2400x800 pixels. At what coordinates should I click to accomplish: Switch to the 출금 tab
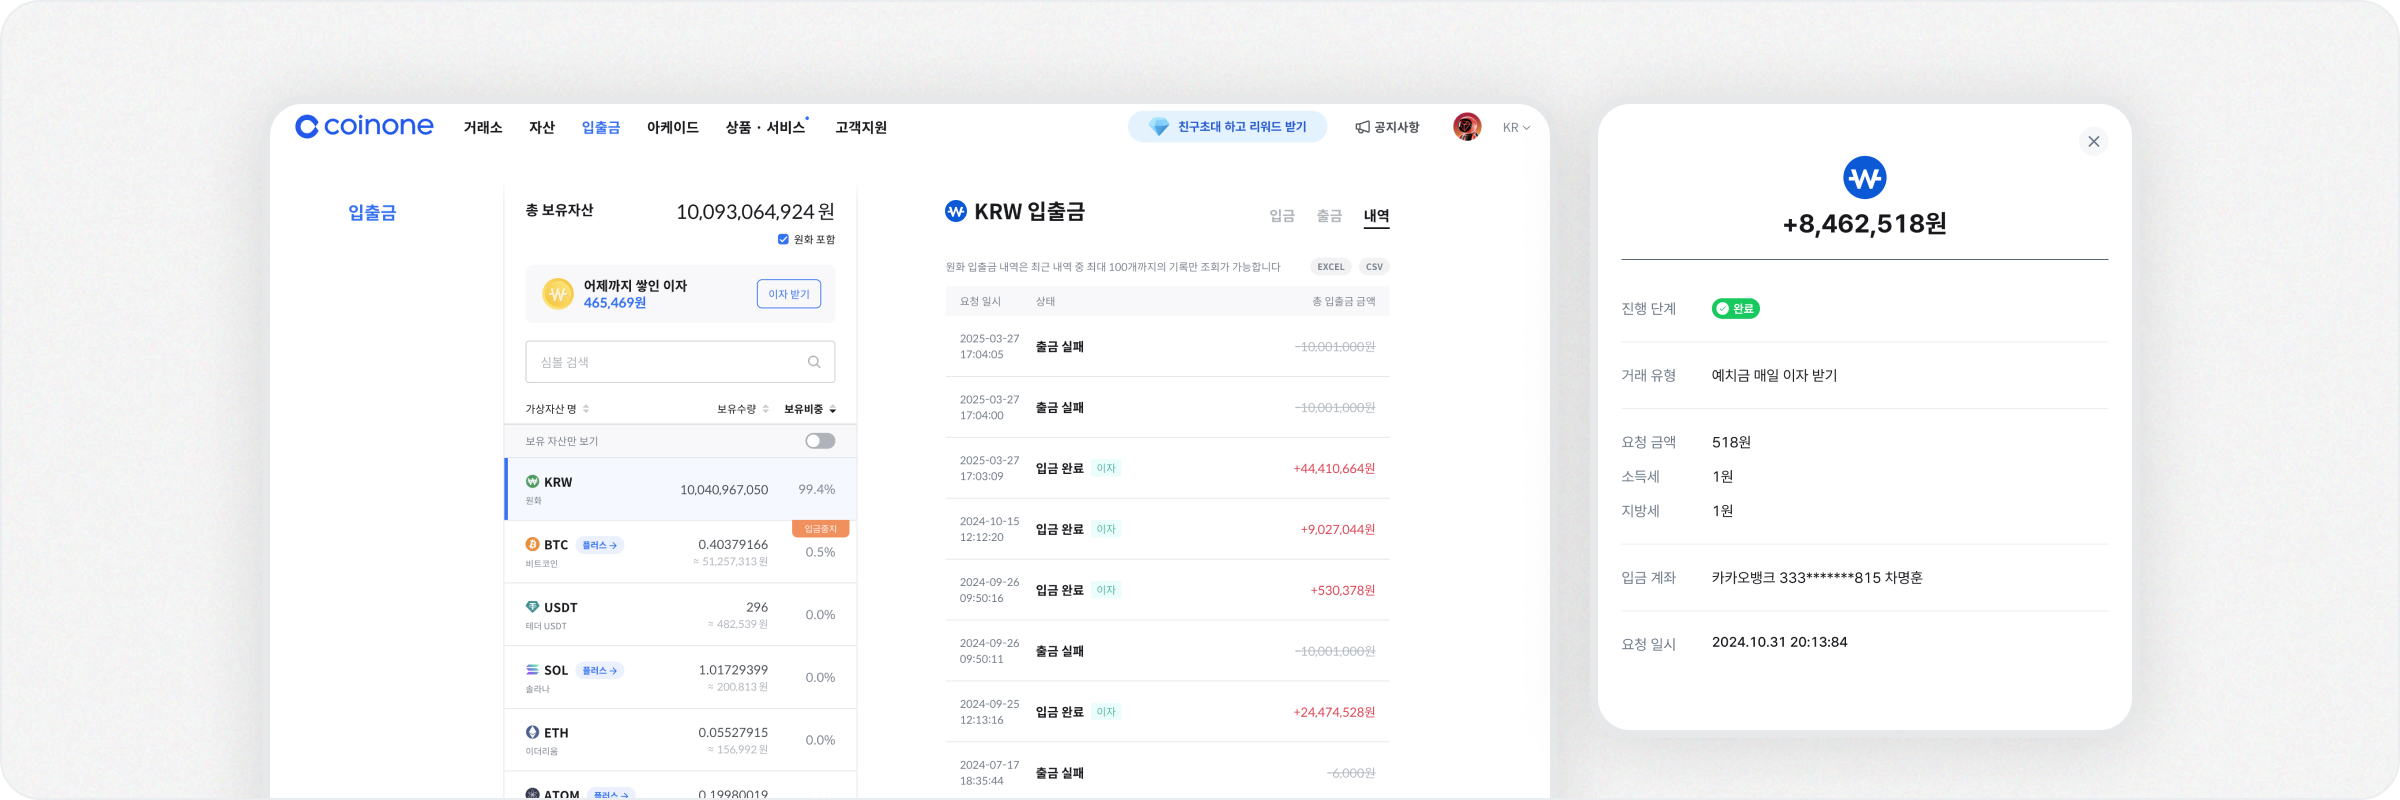(x=1329, y=216)
